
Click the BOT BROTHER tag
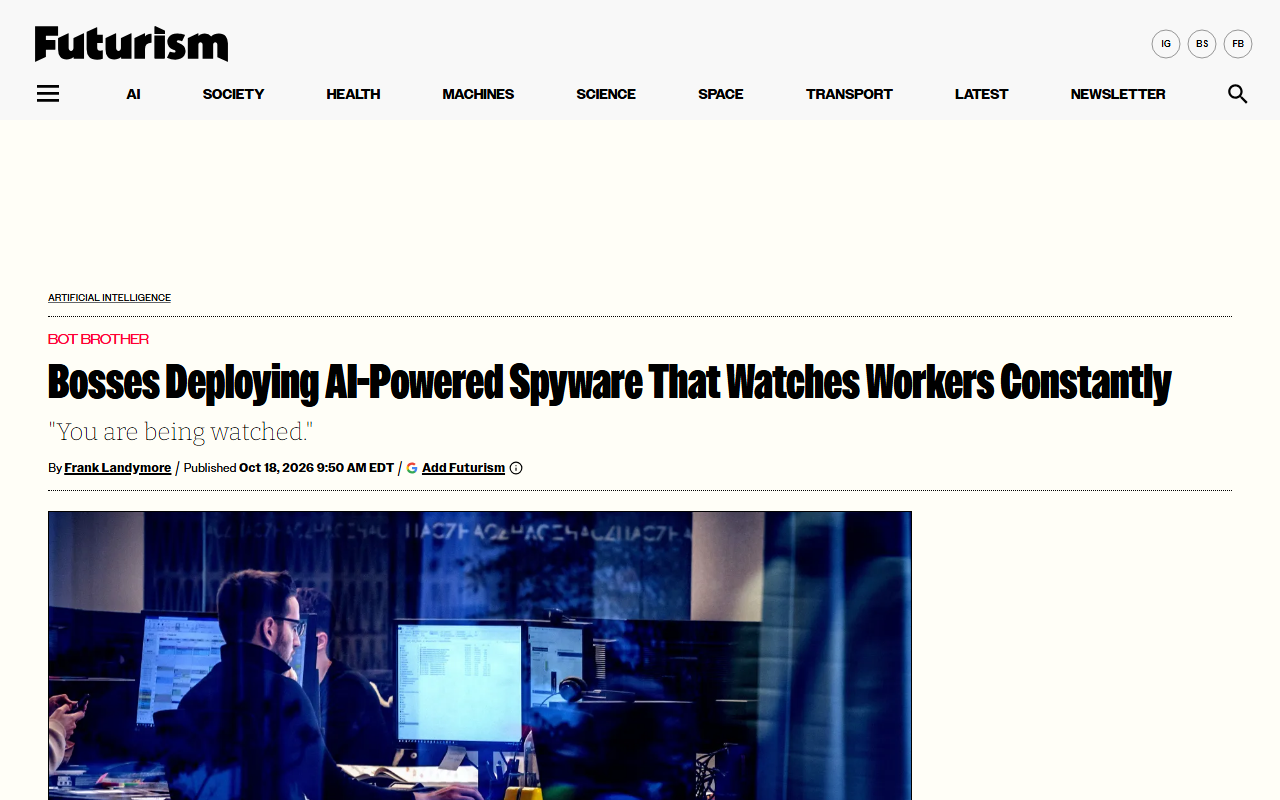98,339
